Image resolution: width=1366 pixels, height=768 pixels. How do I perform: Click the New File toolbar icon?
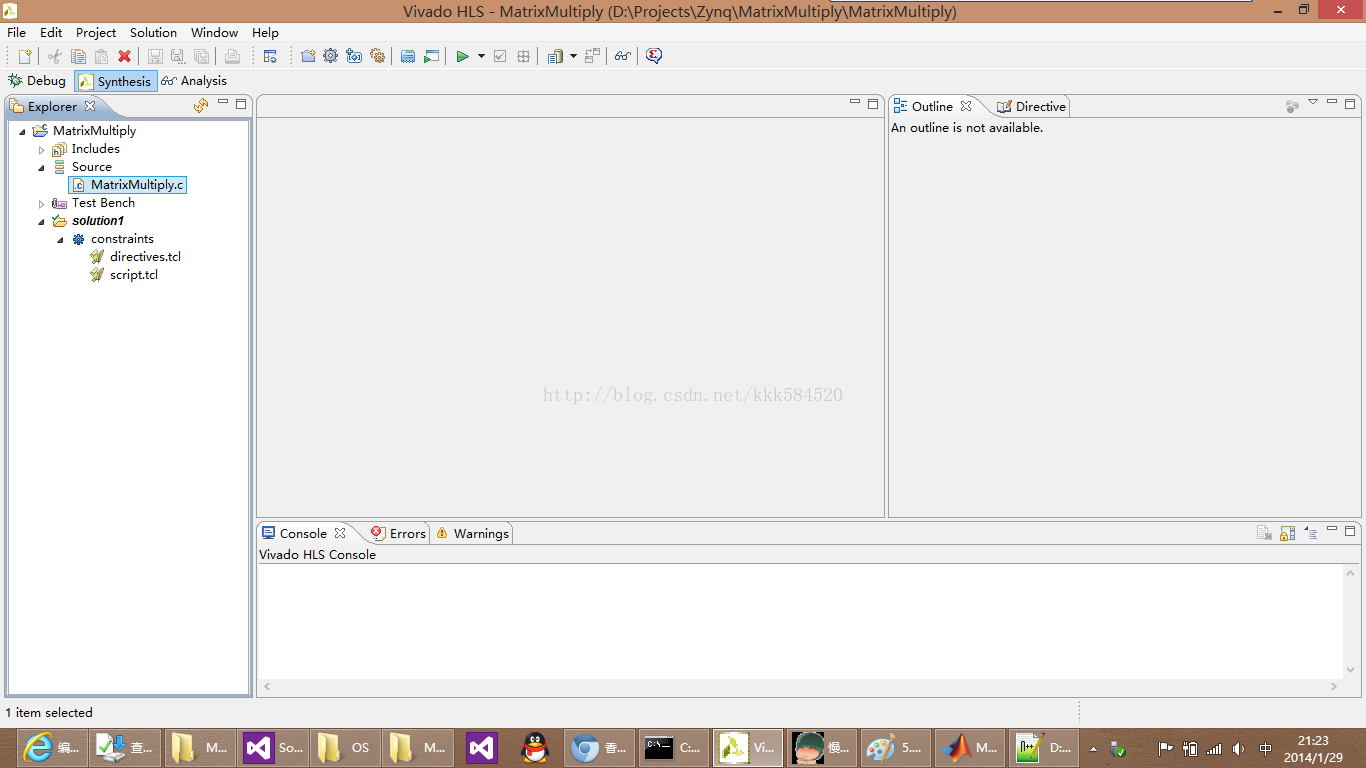25,56
